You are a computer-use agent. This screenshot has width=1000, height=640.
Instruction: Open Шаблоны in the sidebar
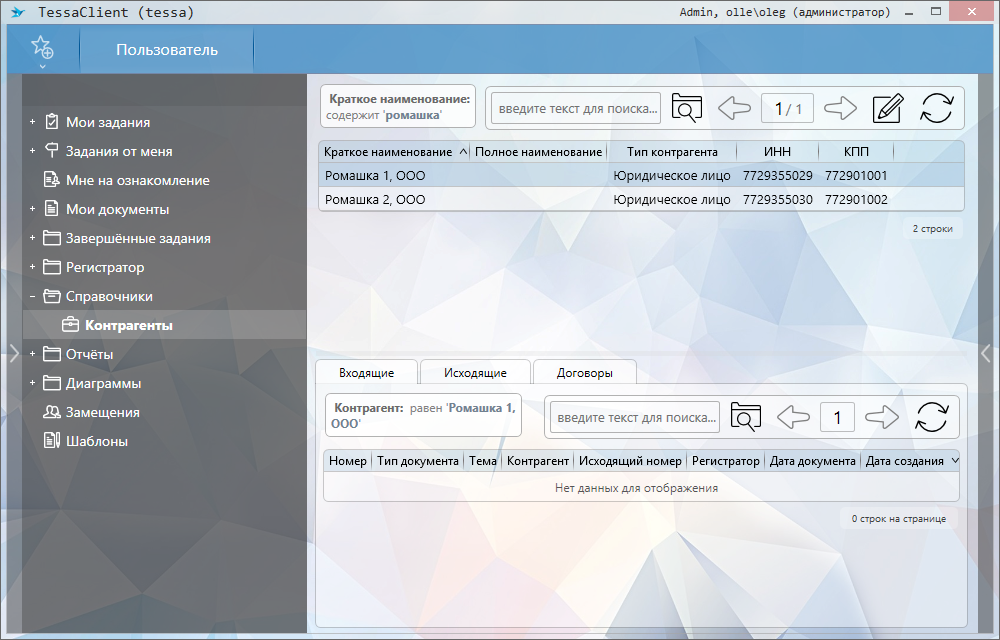[x=96, y=441]
